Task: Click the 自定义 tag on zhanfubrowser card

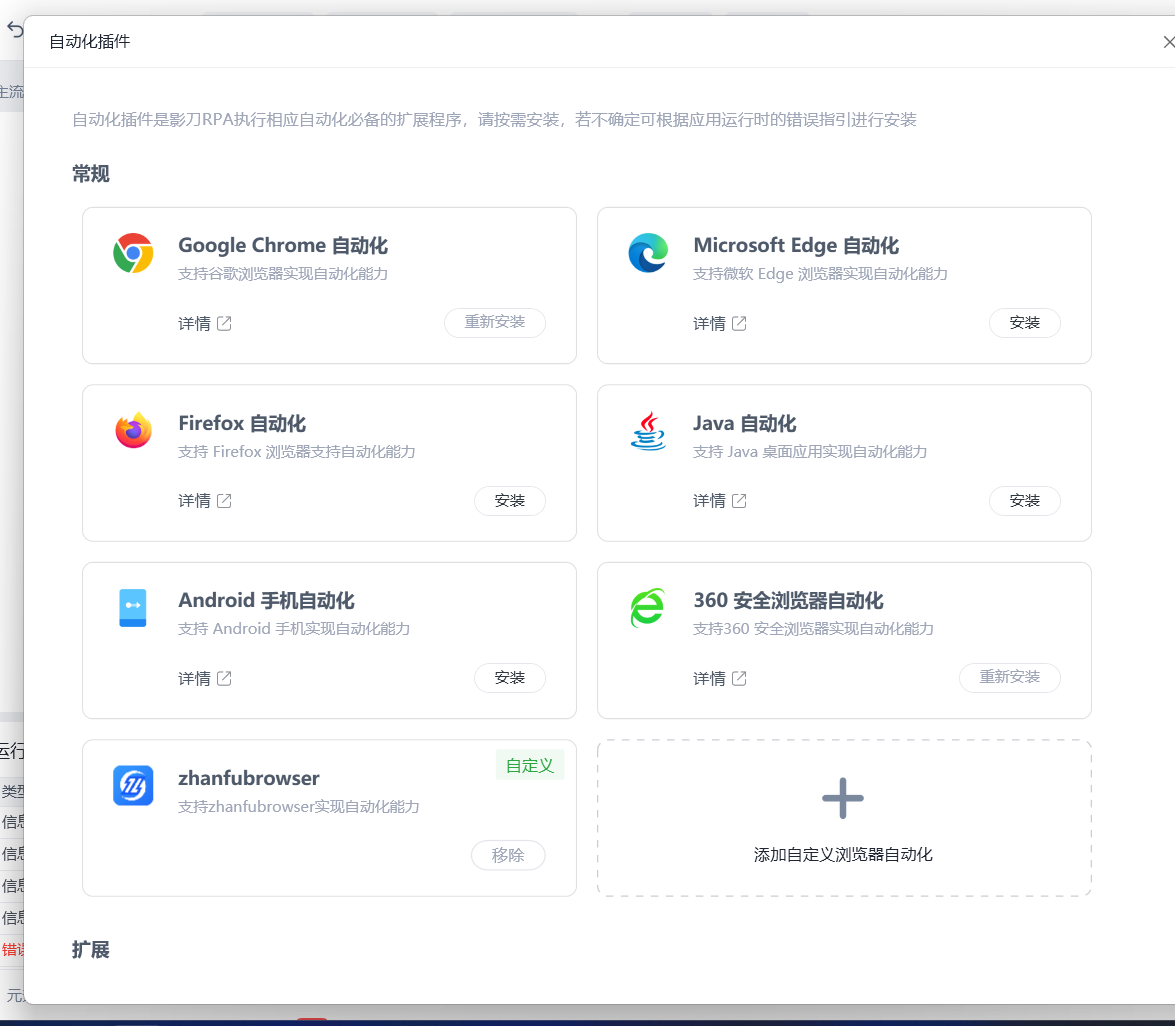Action: click(x=530, y=765)
